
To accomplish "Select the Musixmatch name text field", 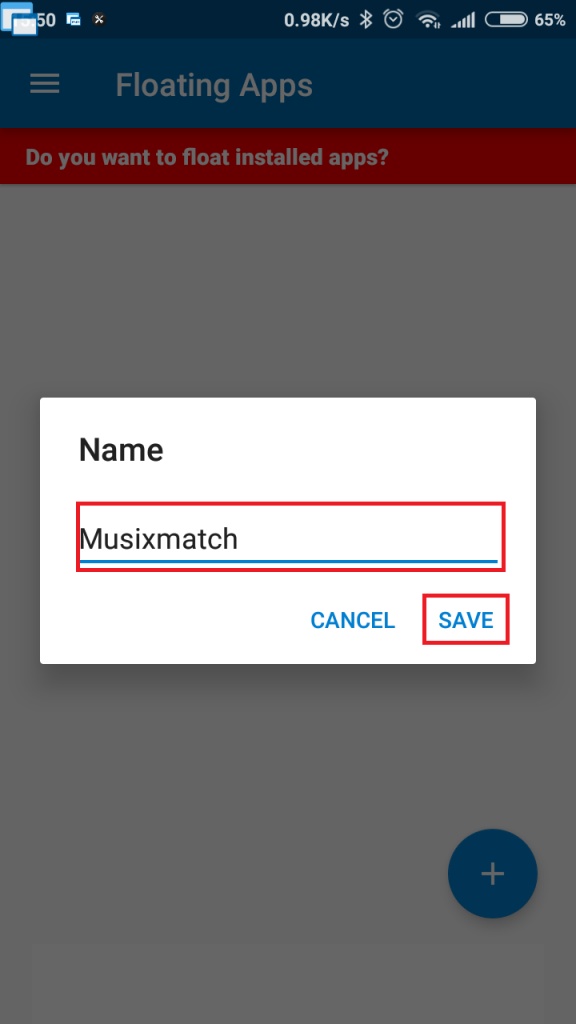I will (290, 537).
